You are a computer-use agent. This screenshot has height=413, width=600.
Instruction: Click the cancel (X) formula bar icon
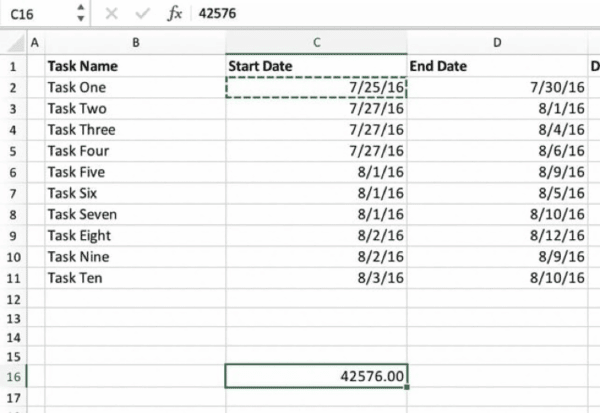(x=112, y=16)
